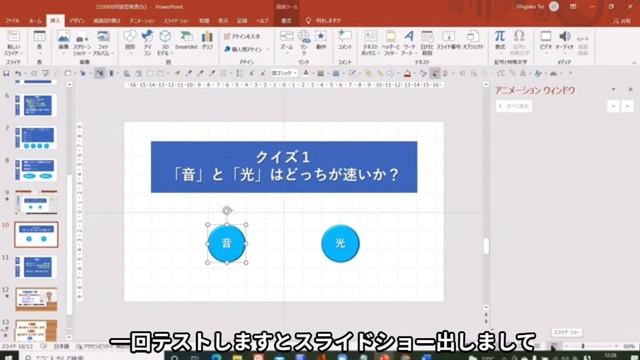Click the Equation (数式) pi icon
Screen dimensions: 640x360
pos(500,40)
